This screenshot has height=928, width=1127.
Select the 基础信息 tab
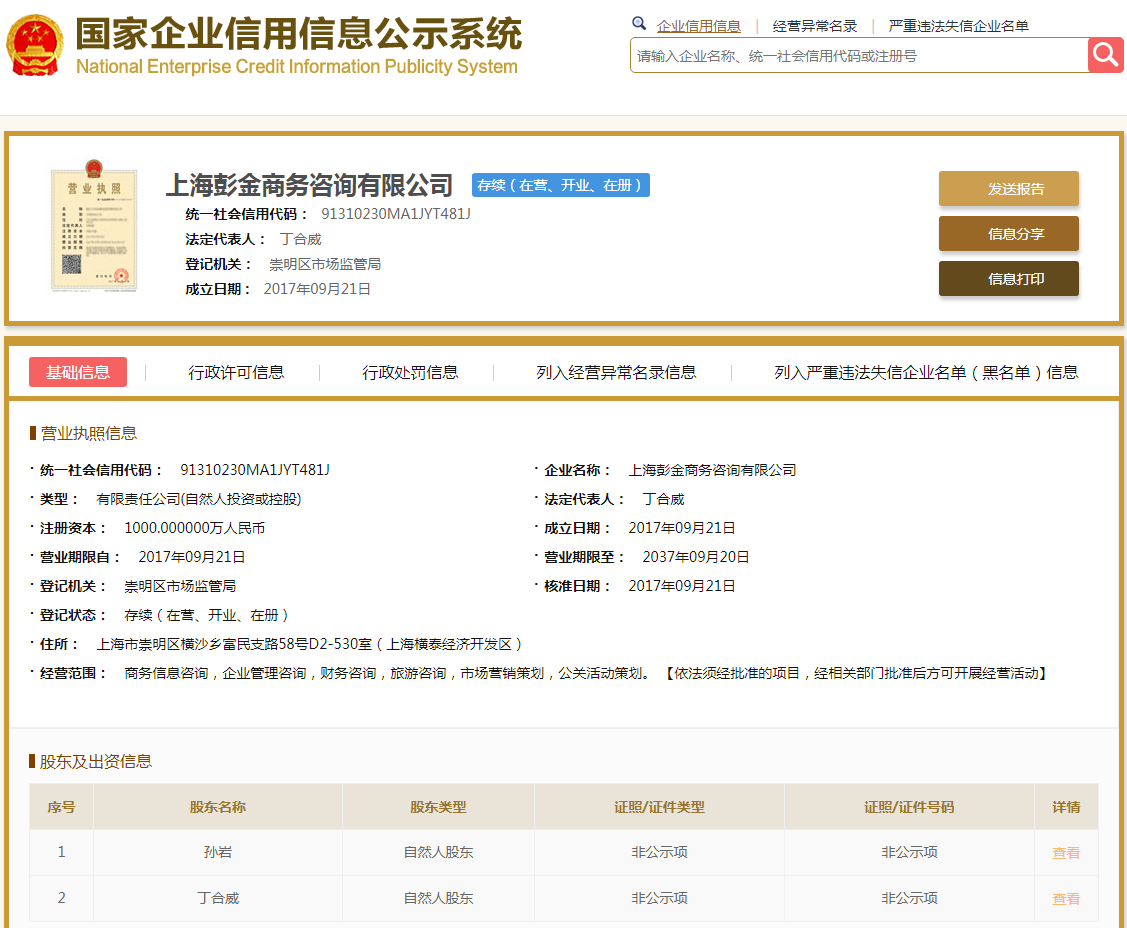[77, 371]
